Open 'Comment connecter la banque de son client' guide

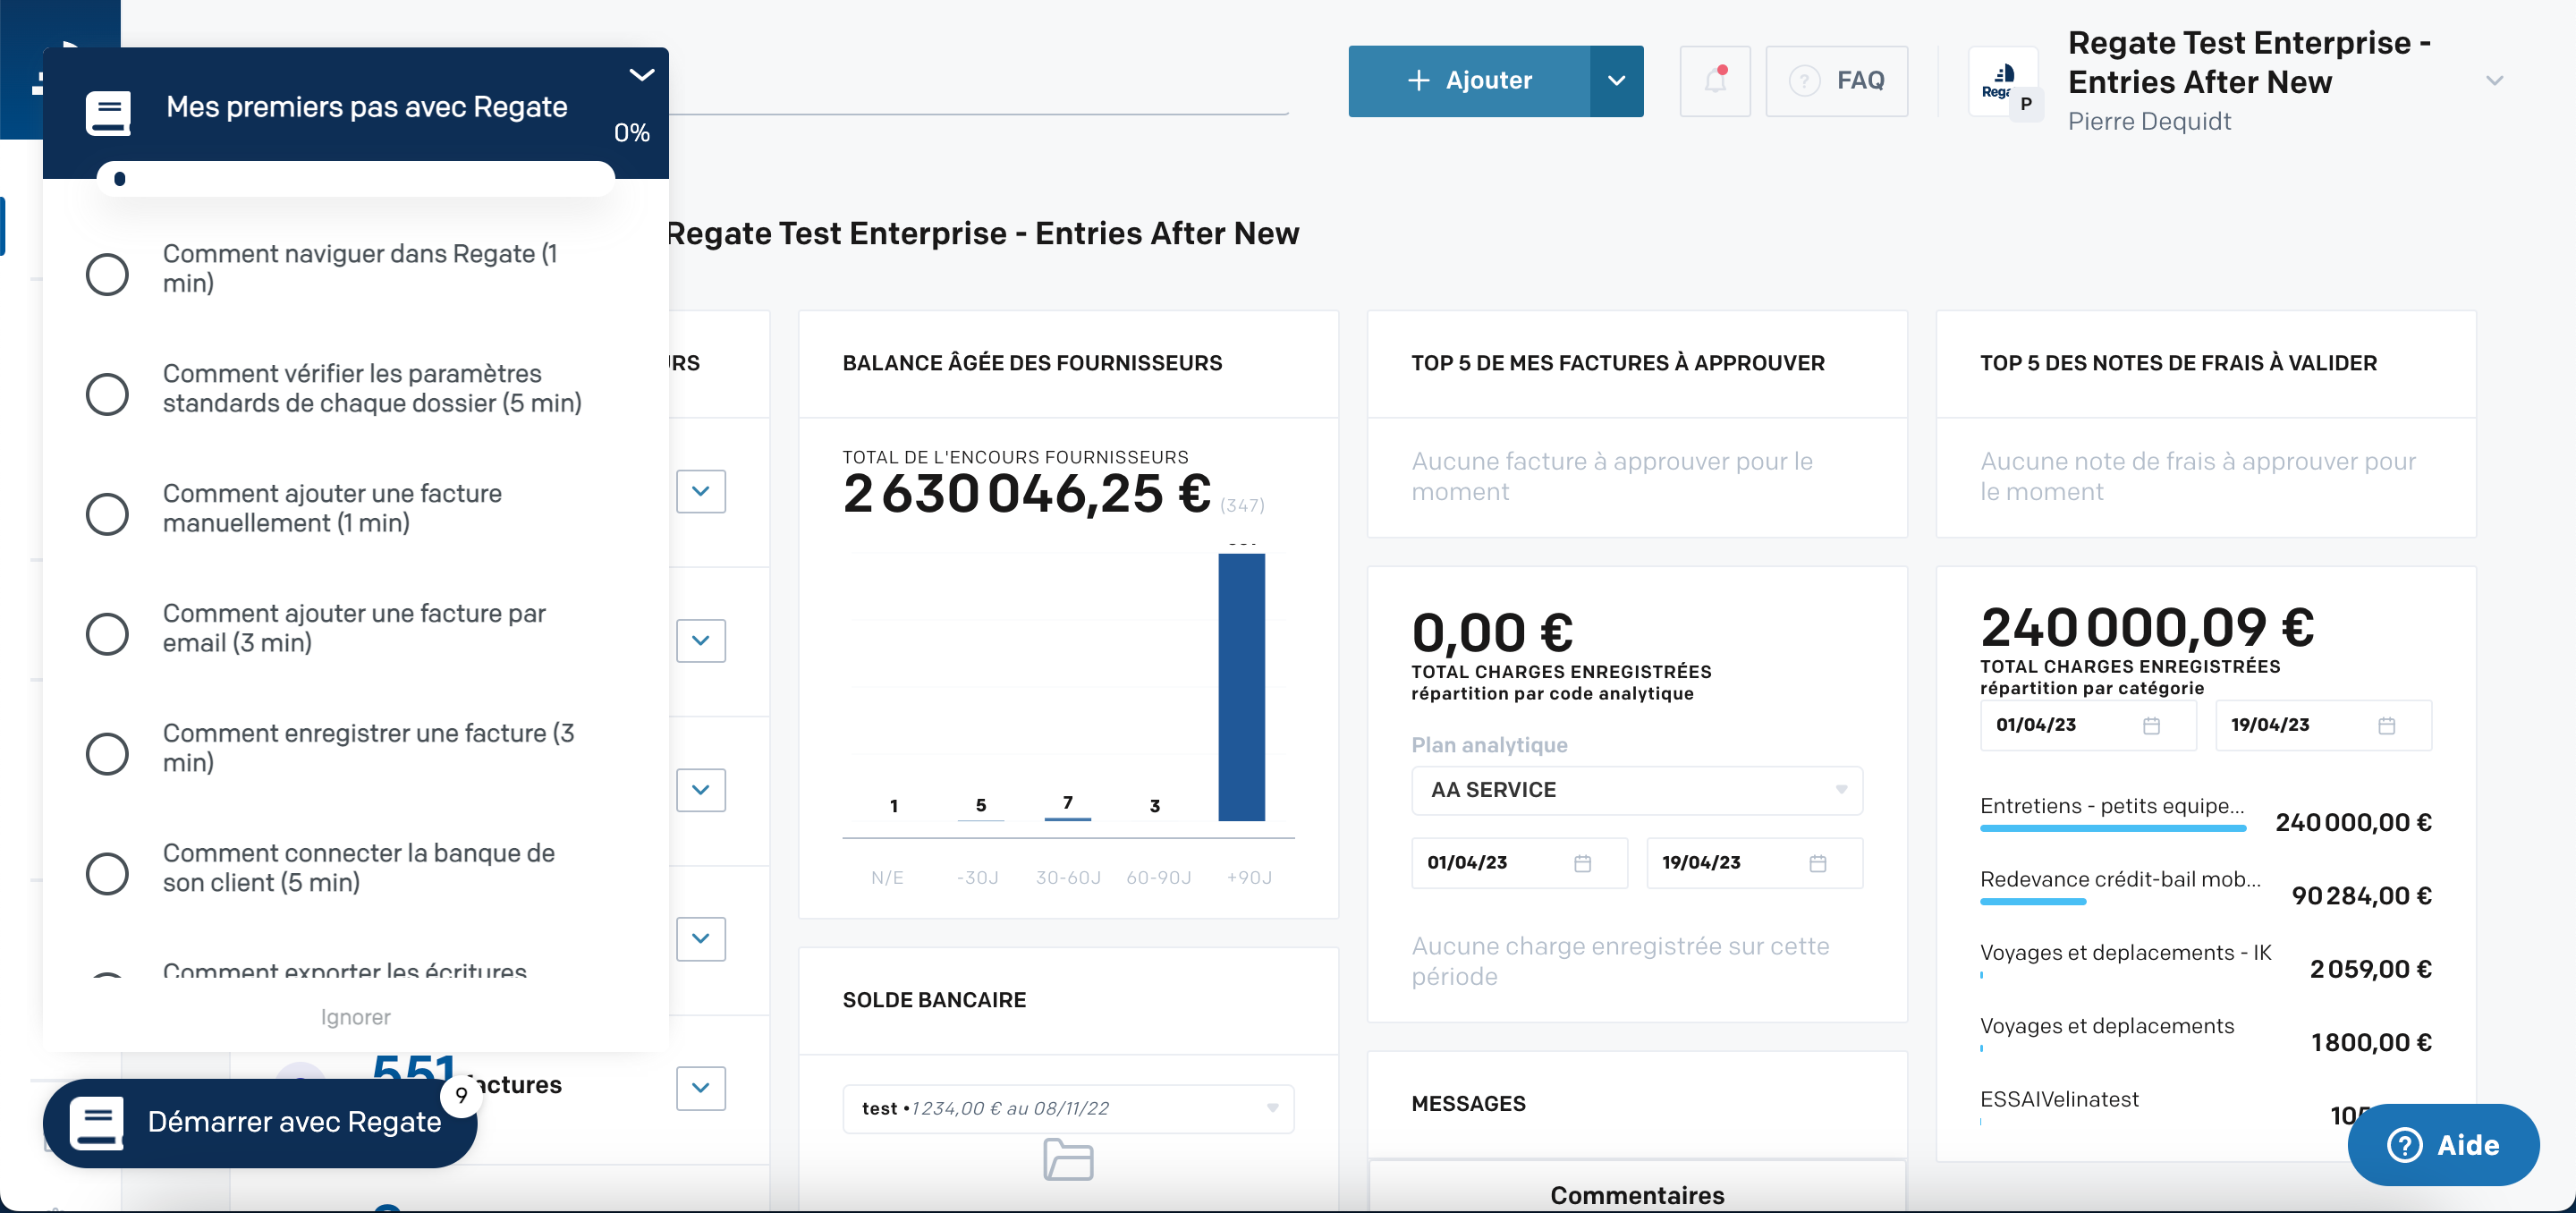pyautogui.click(x=358, y=868)
